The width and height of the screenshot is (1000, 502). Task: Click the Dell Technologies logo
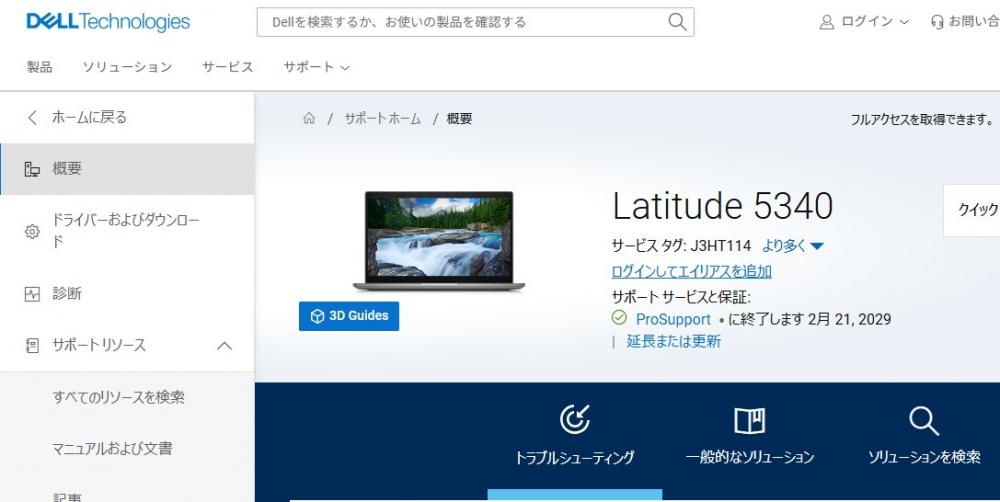pyautogui.click(x=108, y=22)
